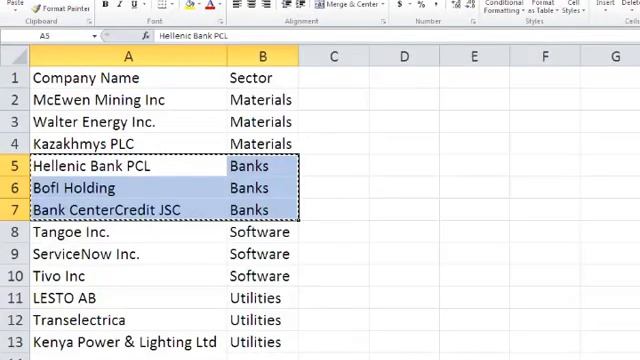Decrease decimal places

(470, 4)
